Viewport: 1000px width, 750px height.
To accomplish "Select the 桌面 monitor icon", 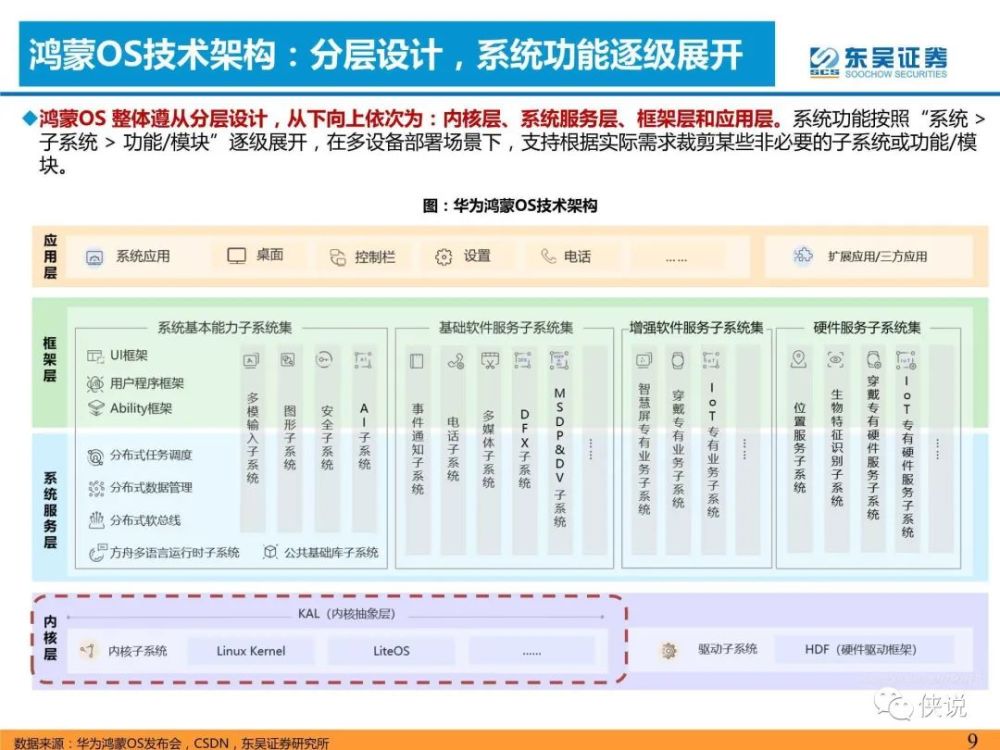I will tap(237, 256).
